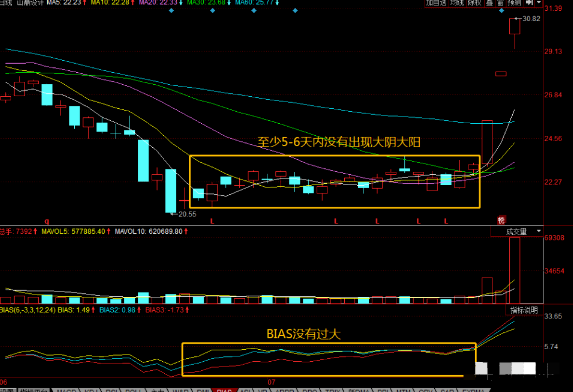Click the 叠 overlay chart icon
Image resolution: width=573 pixels, height=392 pixels.
coord(489,3)
